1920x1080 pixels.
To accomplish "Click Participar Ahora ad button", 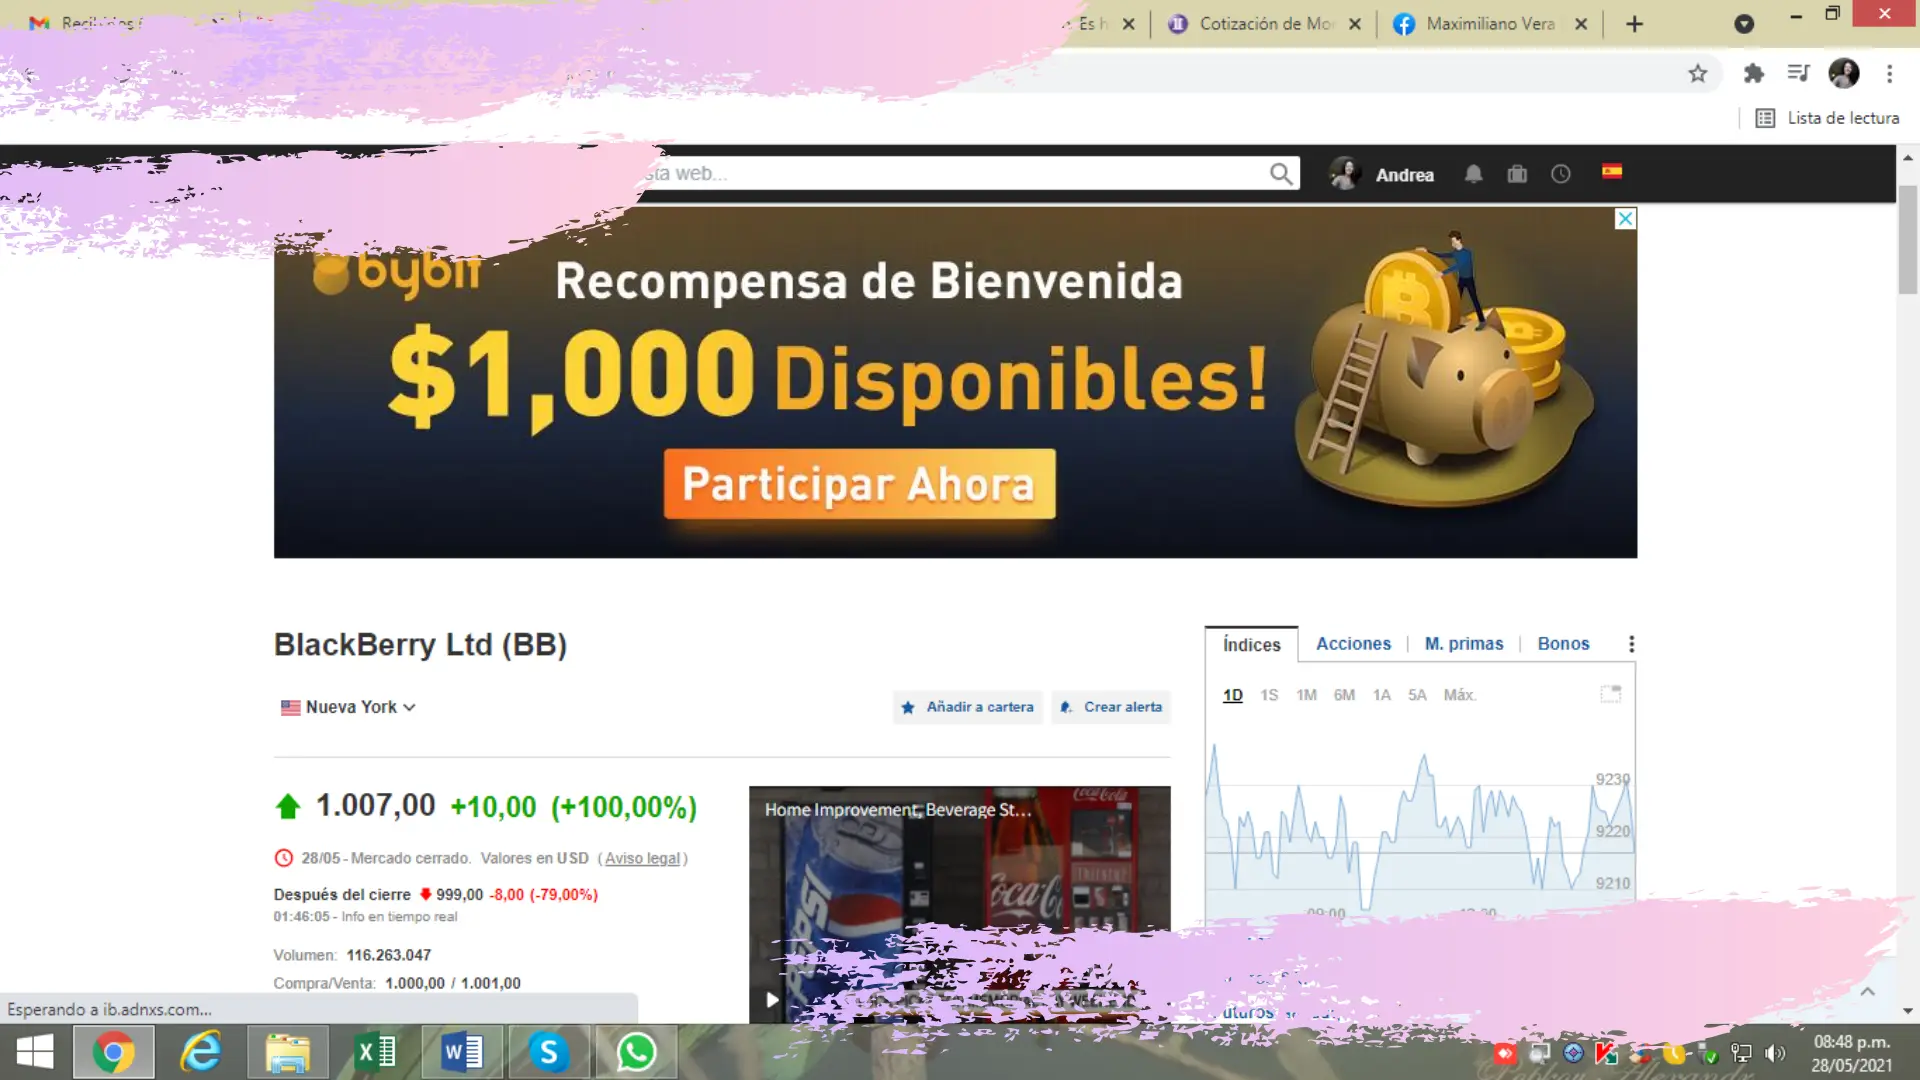I will point(859,484).
